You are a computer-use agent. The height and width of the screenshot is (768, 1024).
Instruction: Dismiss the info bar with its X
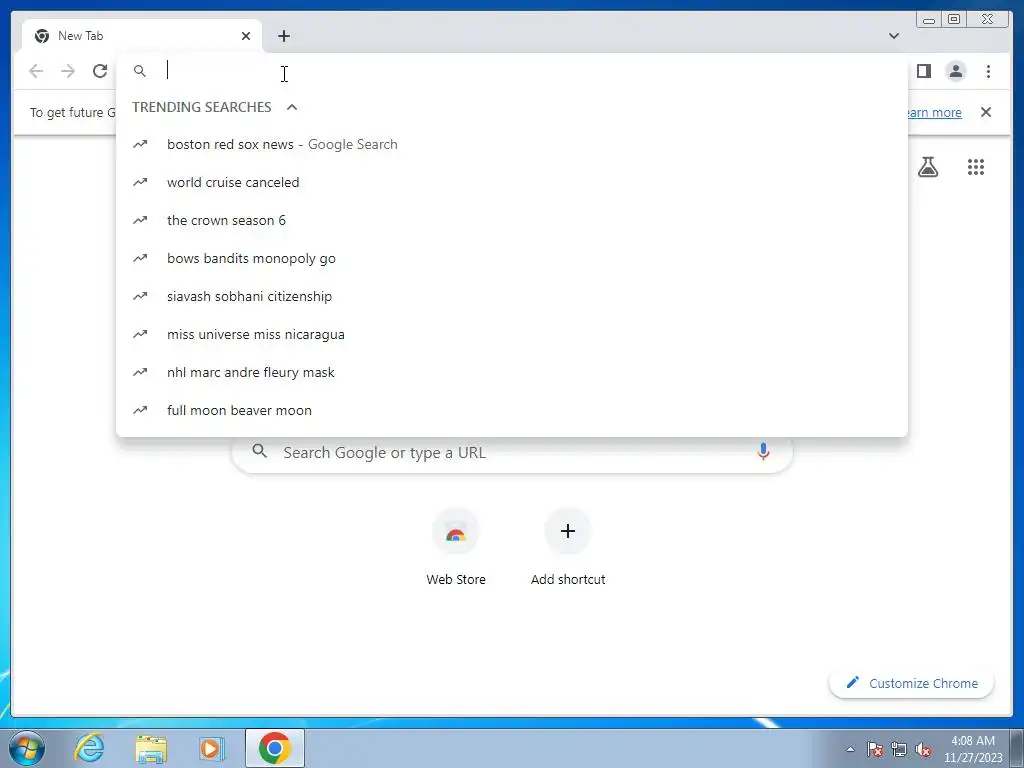[x=986, y=112]
